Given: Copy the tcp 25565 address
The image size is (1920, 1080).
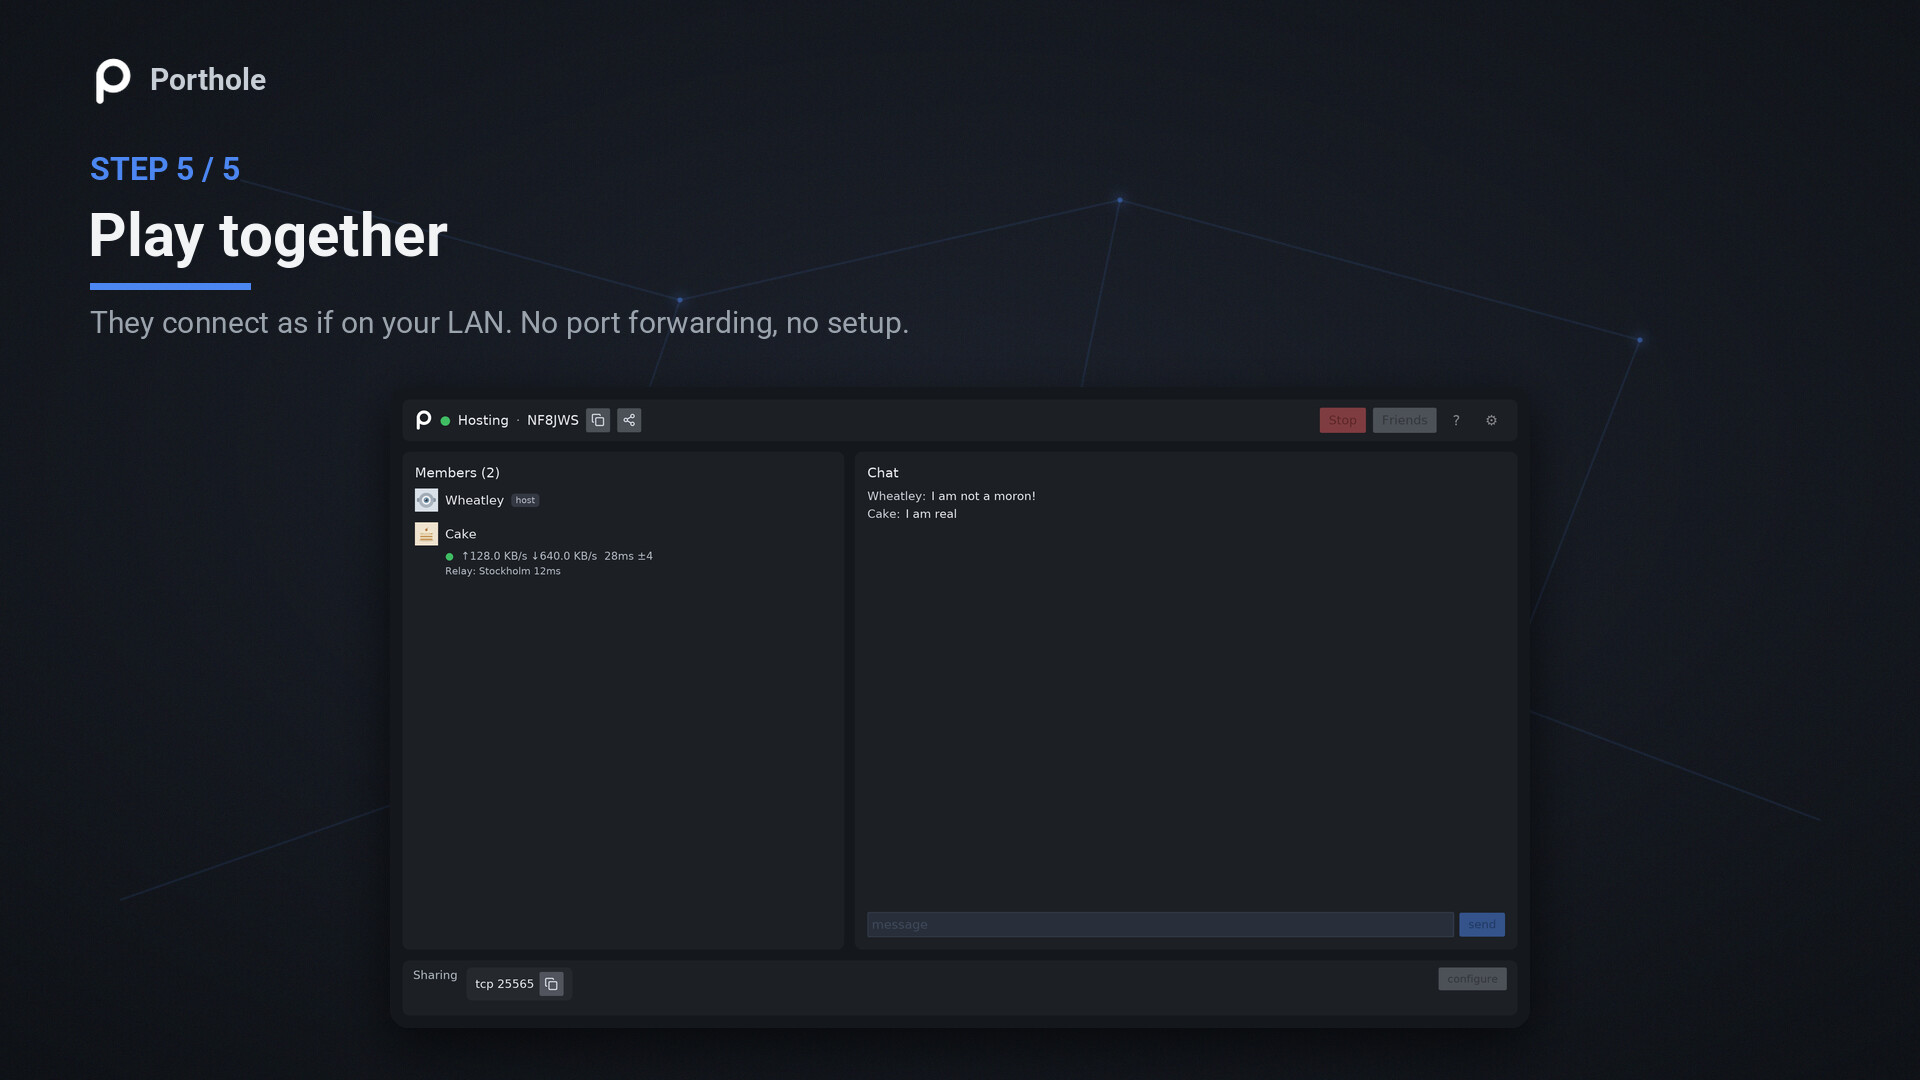Looking at the screenshot, I should click(x=551, y=984).
